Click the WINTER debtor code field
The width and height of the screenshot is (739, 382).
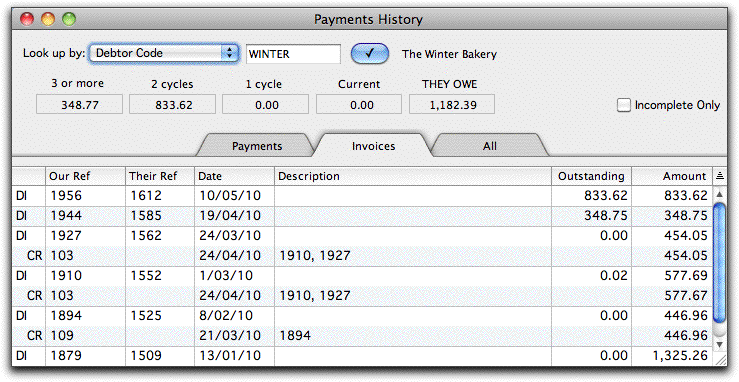tap(293, 54)
